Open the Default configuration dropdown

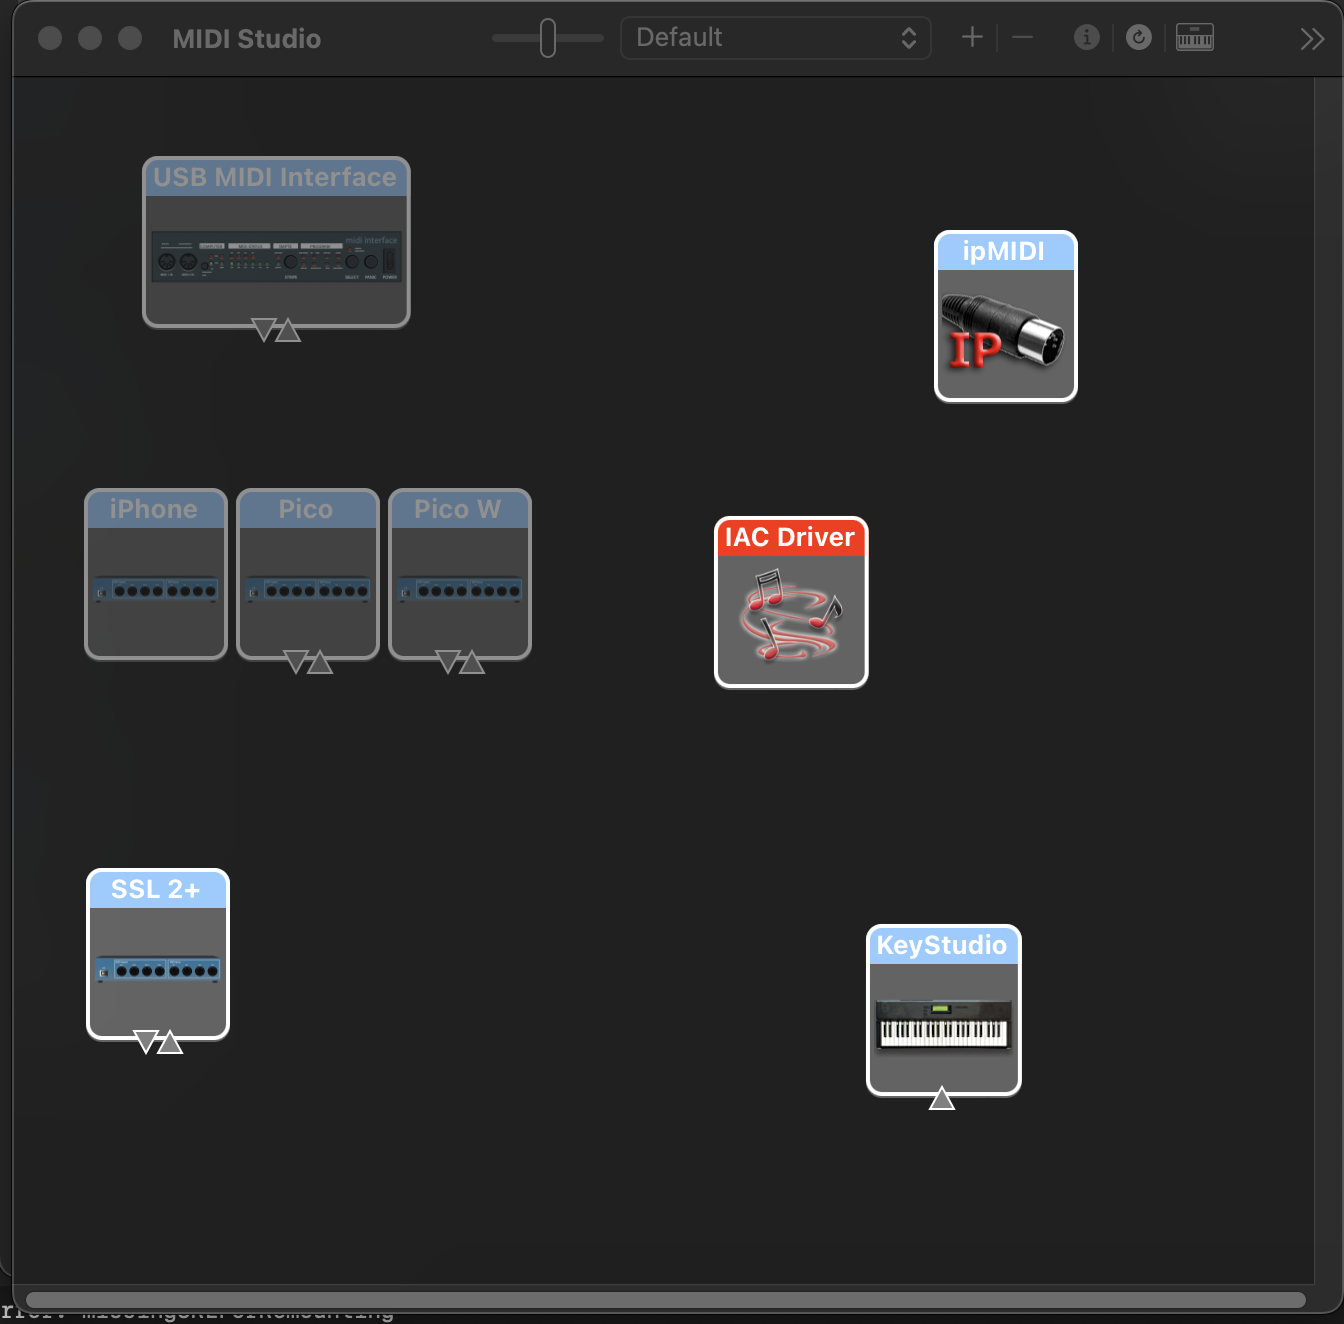point(776,38)
